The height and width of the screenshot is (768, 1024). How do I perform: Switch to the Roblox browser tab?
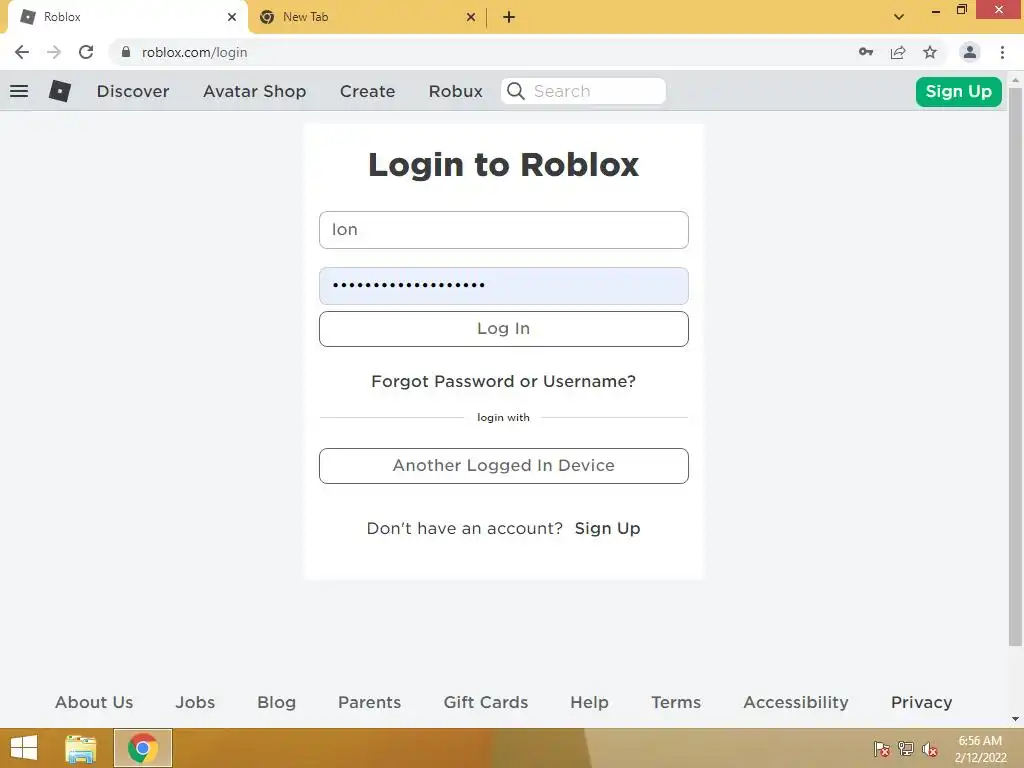pyautogui.click(x=127, y=17)
